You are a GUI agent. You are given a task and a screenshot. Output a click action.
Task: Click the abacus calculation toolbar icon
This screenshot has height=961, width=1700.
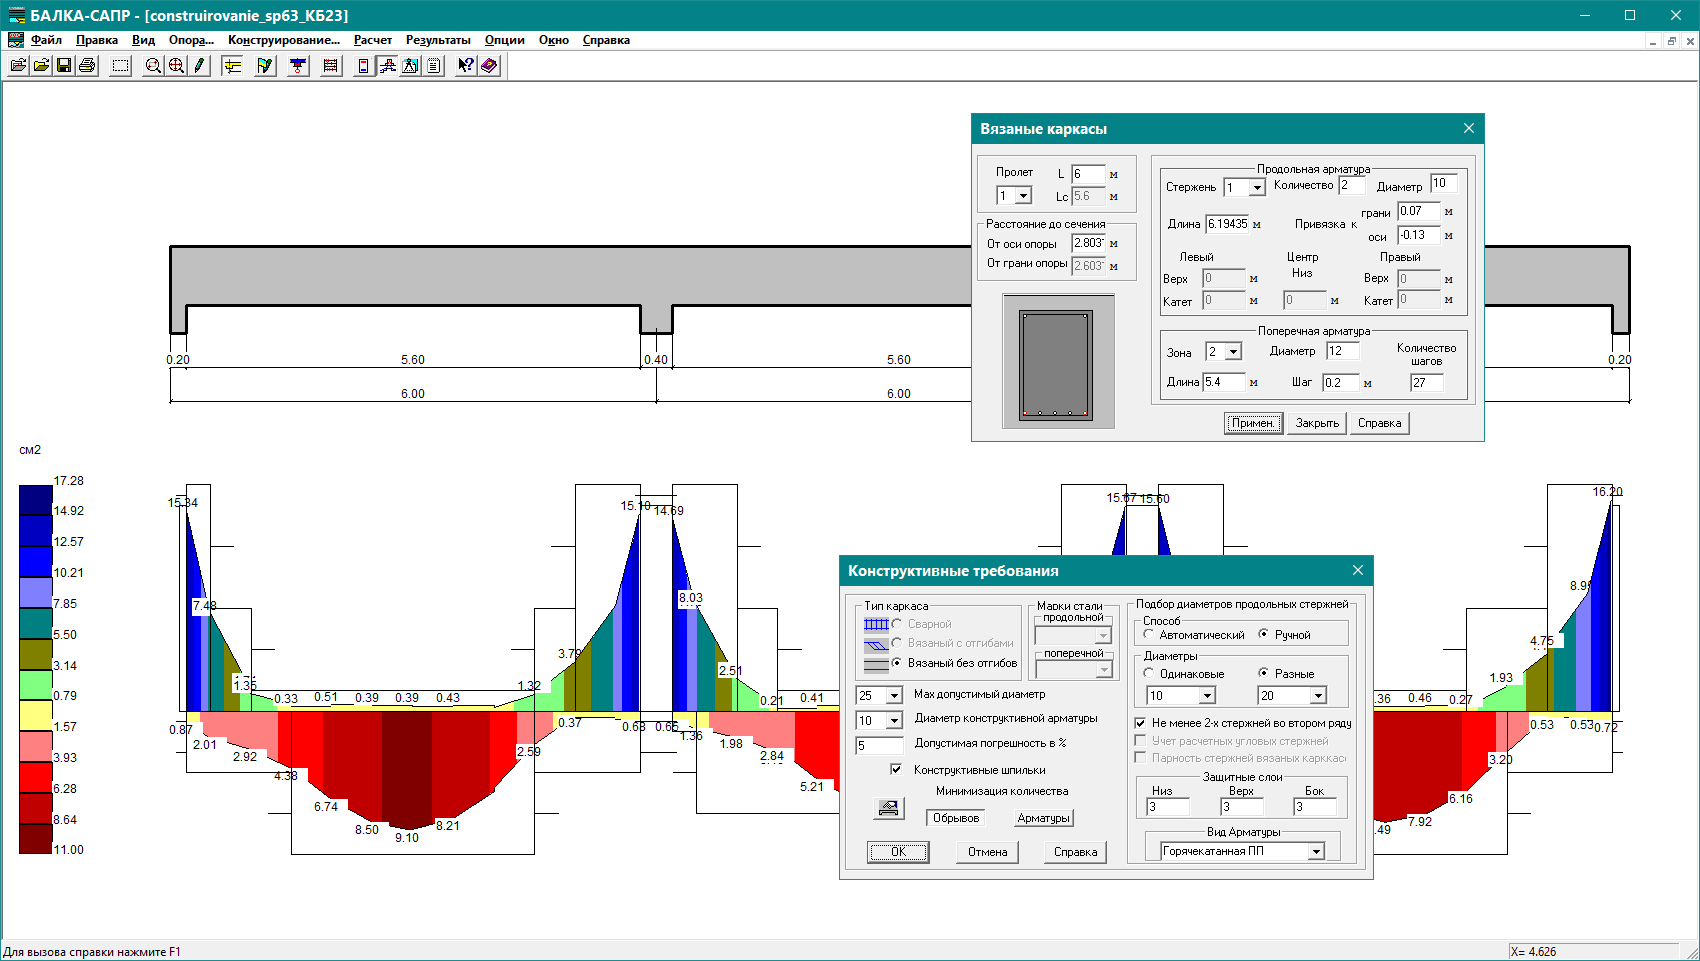(x=330, y=66)
